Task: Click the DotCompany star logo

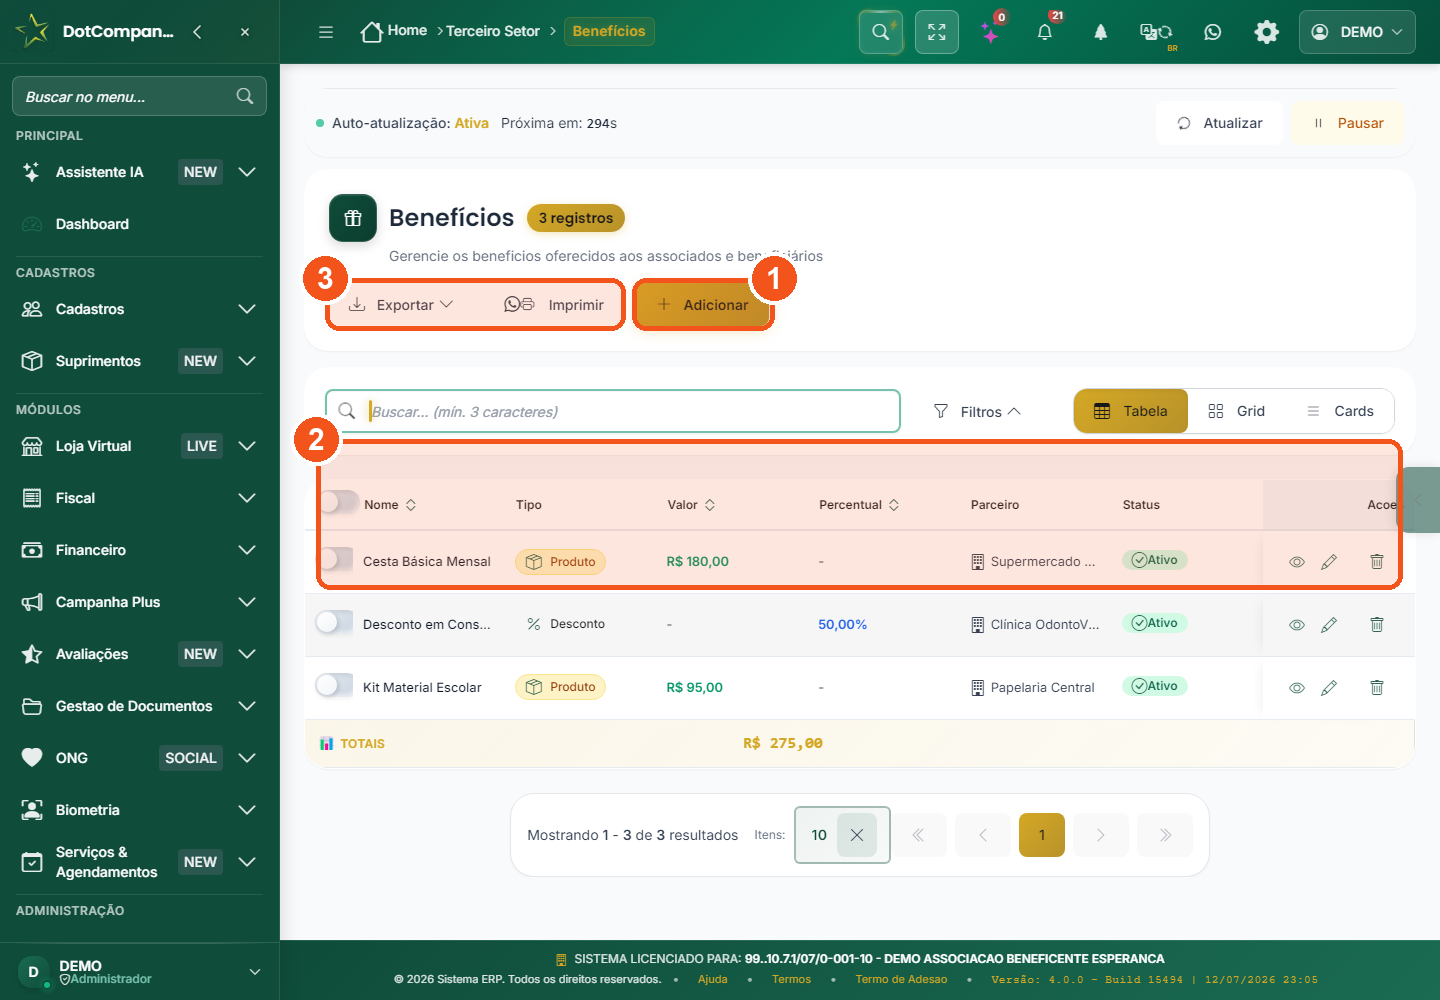Action: point(32,31)
